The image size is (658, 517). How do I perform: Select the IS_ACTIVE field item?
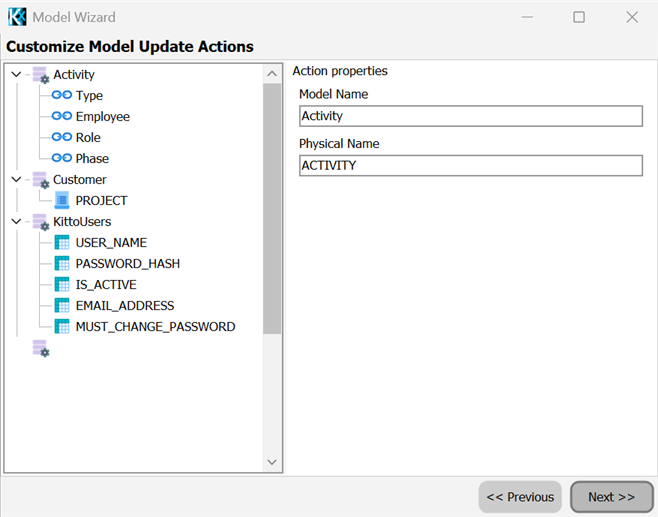(x=106, y=285)
